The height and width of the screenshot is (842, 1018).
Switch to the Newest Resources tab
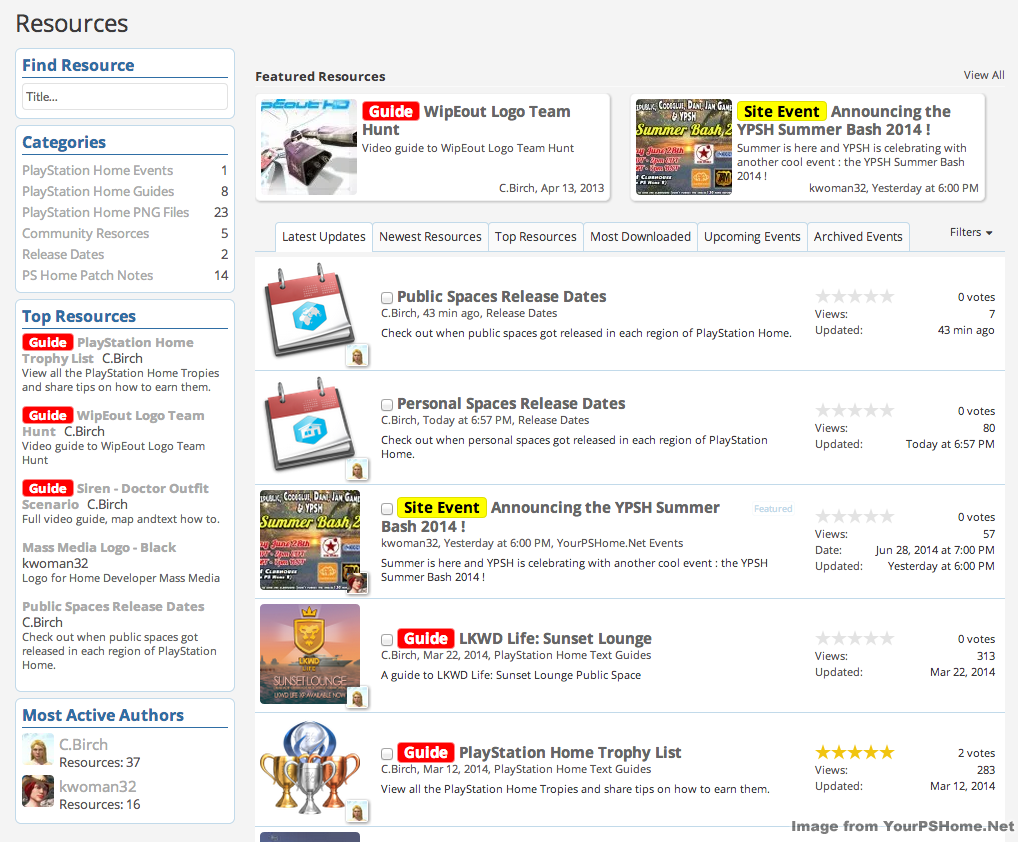pos(430,237)
